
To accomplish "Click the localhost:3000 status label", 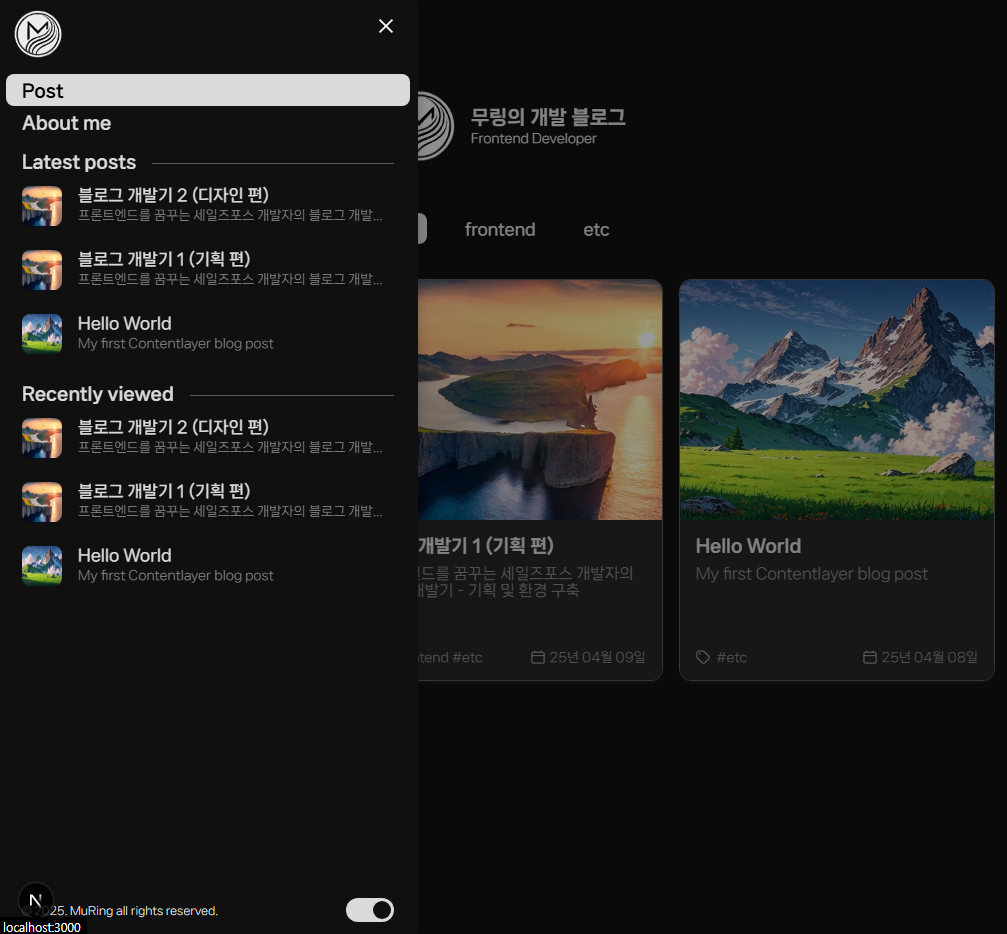I will tap(42, 927).
